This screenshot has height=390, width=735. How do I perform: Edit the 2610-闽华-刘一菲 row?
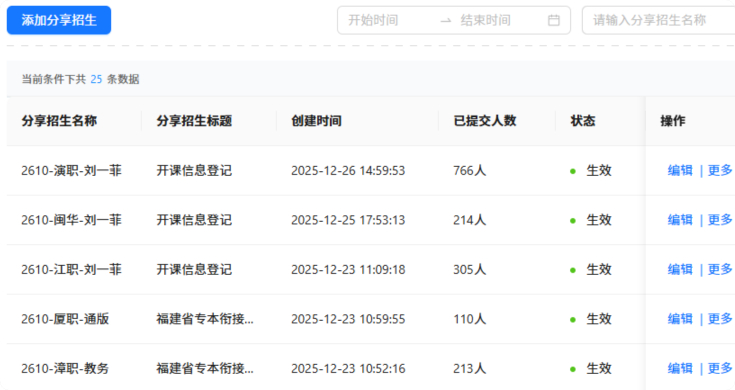pyautogui.click(x=680, y=220)
